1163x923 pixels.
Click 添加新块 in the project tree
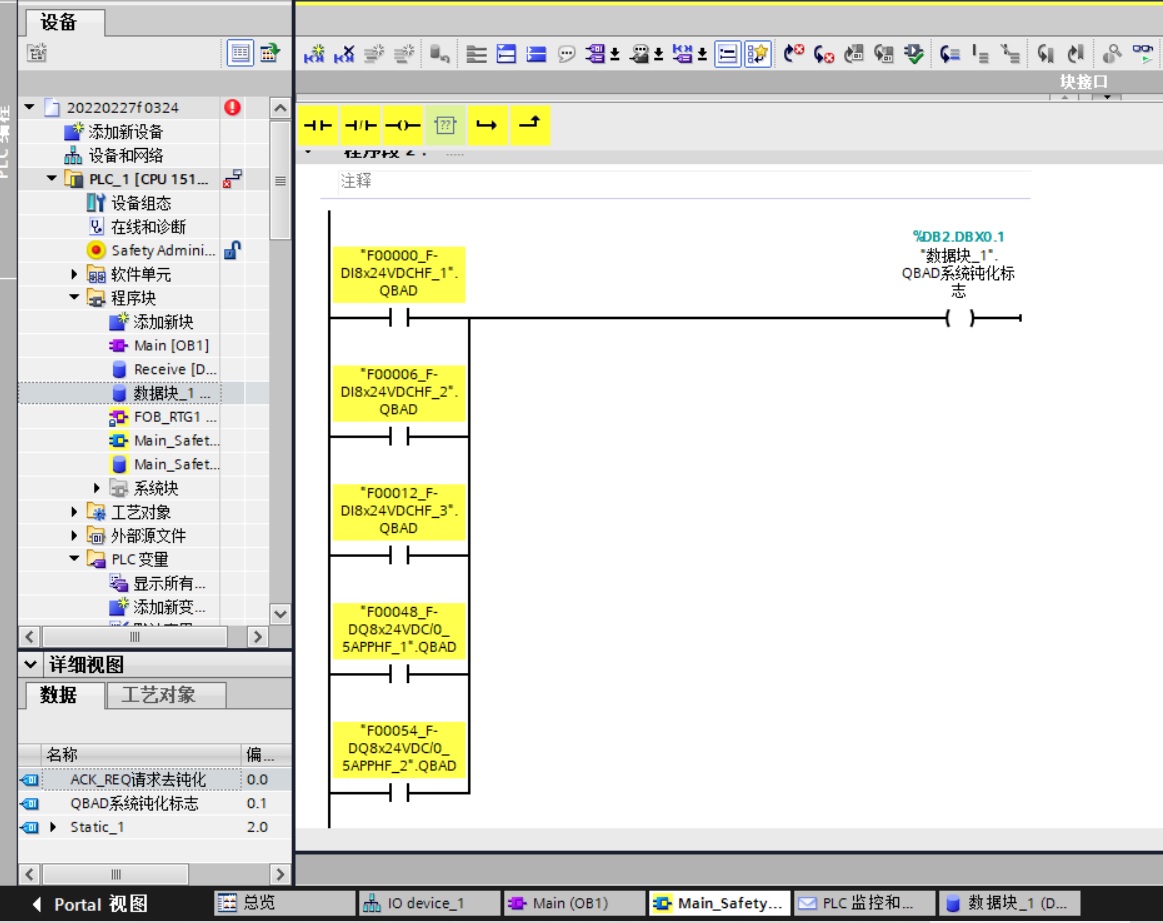pyautogui.click(x=163, y=322)
